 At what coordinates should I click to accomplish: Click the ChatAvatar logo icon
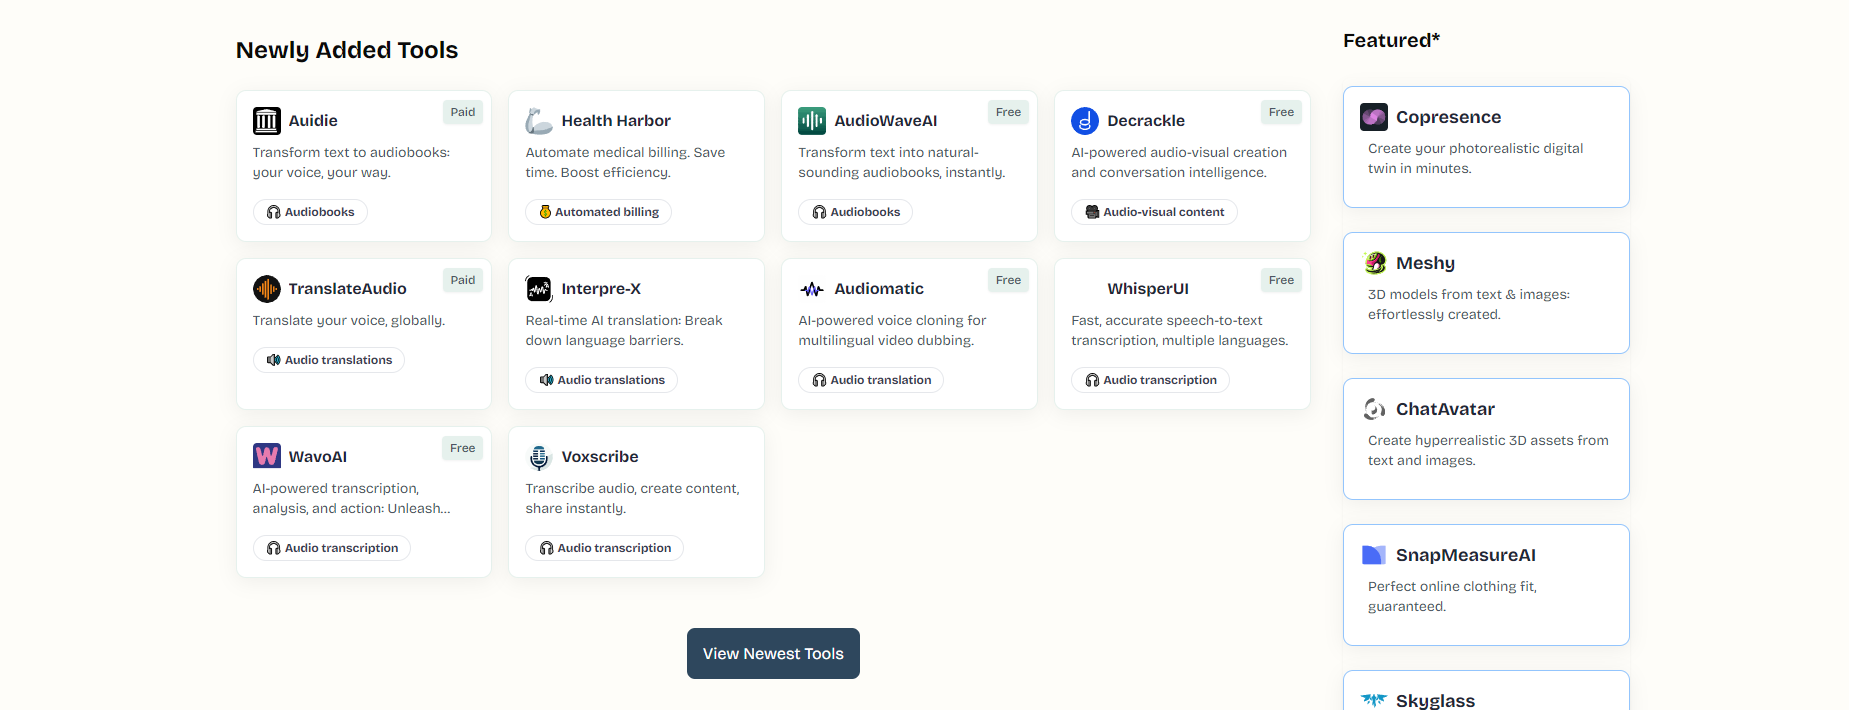(1375, 409)
